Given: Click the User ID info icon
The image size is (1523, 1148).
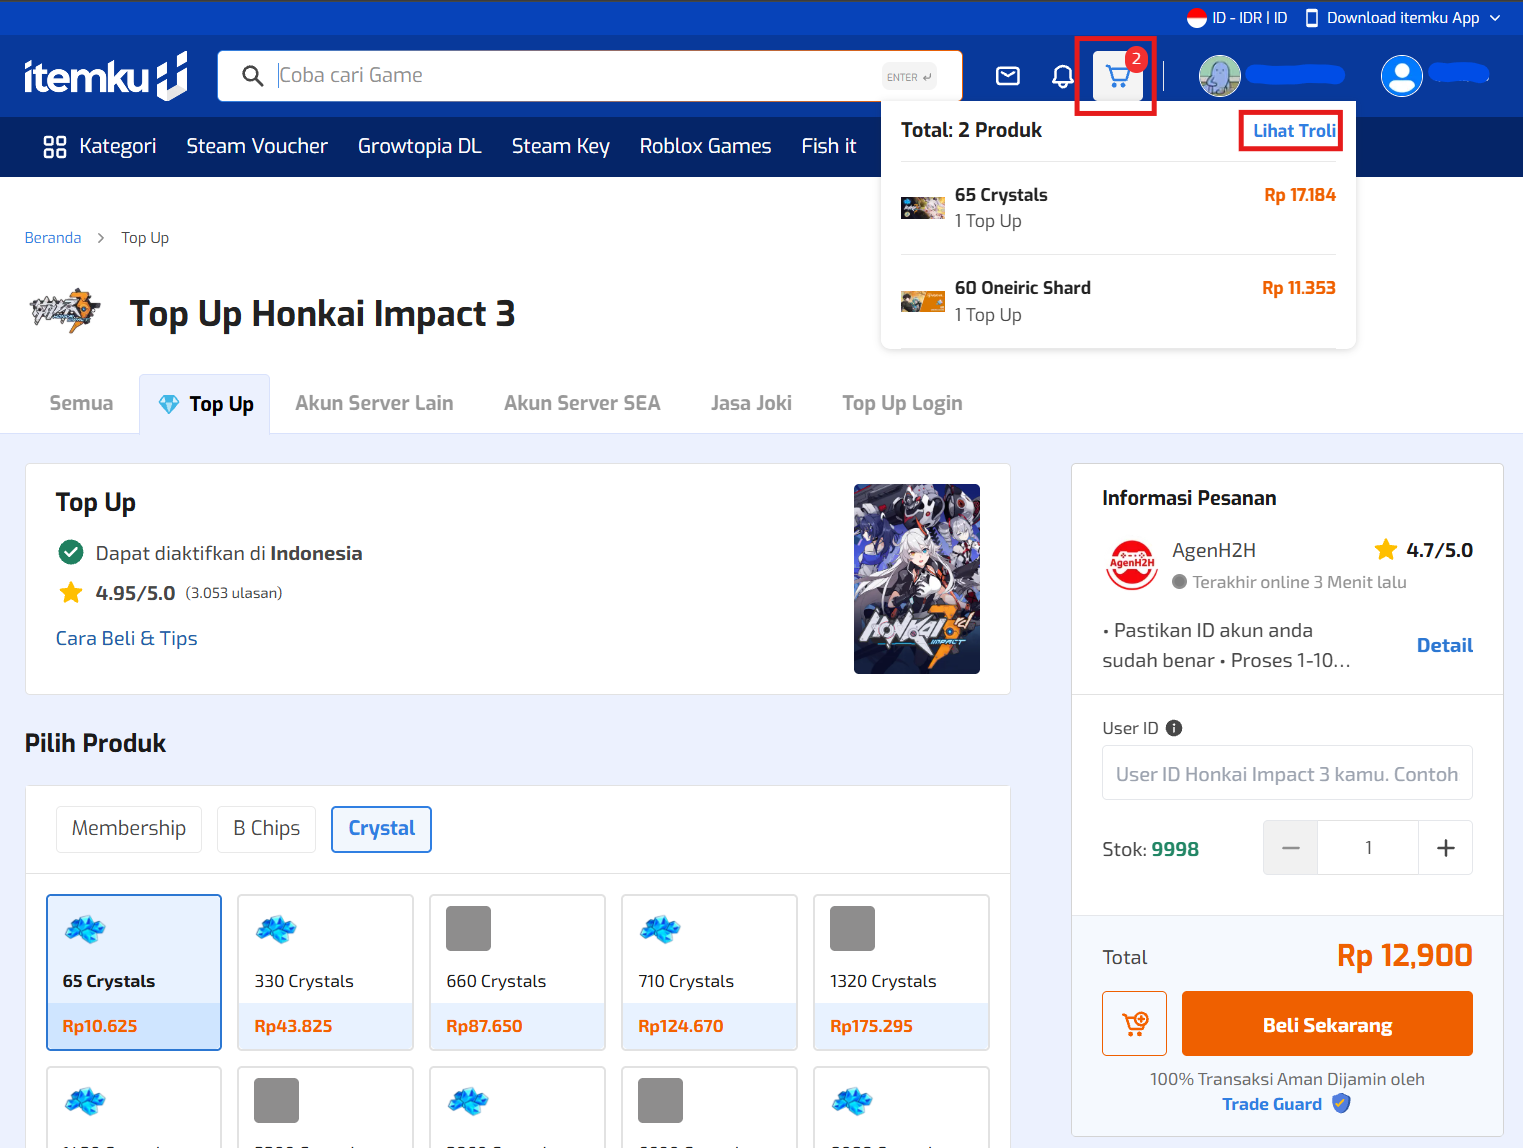Looking at the screenshot, I should (x=1174, y=728).
